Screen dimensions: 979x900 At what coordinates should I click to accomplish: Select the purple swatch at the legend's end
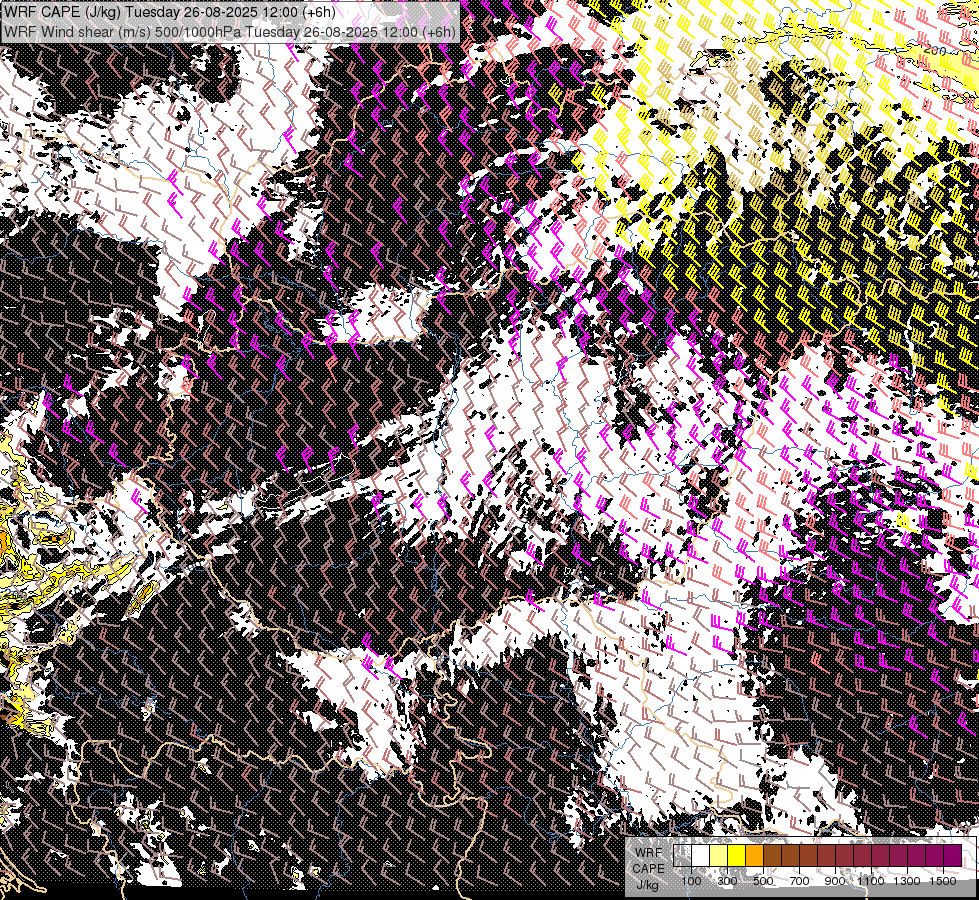[952, 855]
